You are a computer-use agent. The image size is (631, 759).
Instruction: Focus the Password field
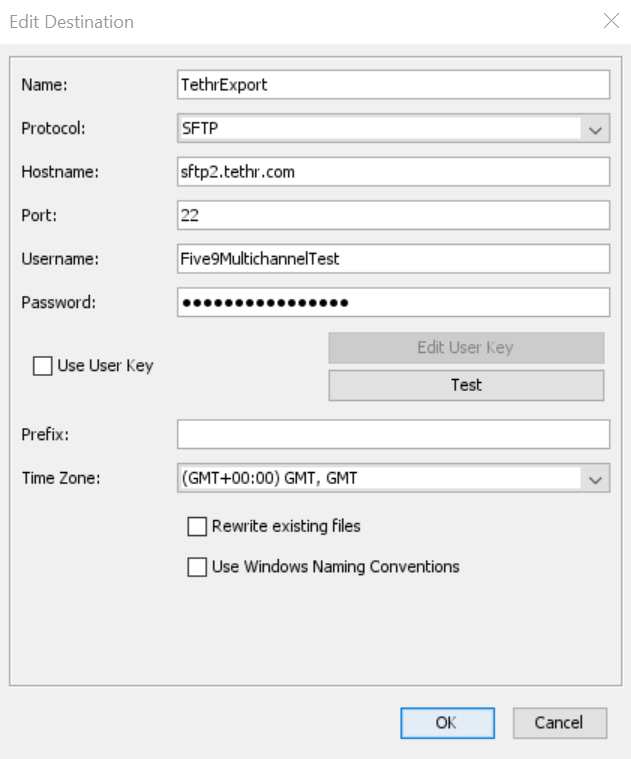click(x=393, y=302)
